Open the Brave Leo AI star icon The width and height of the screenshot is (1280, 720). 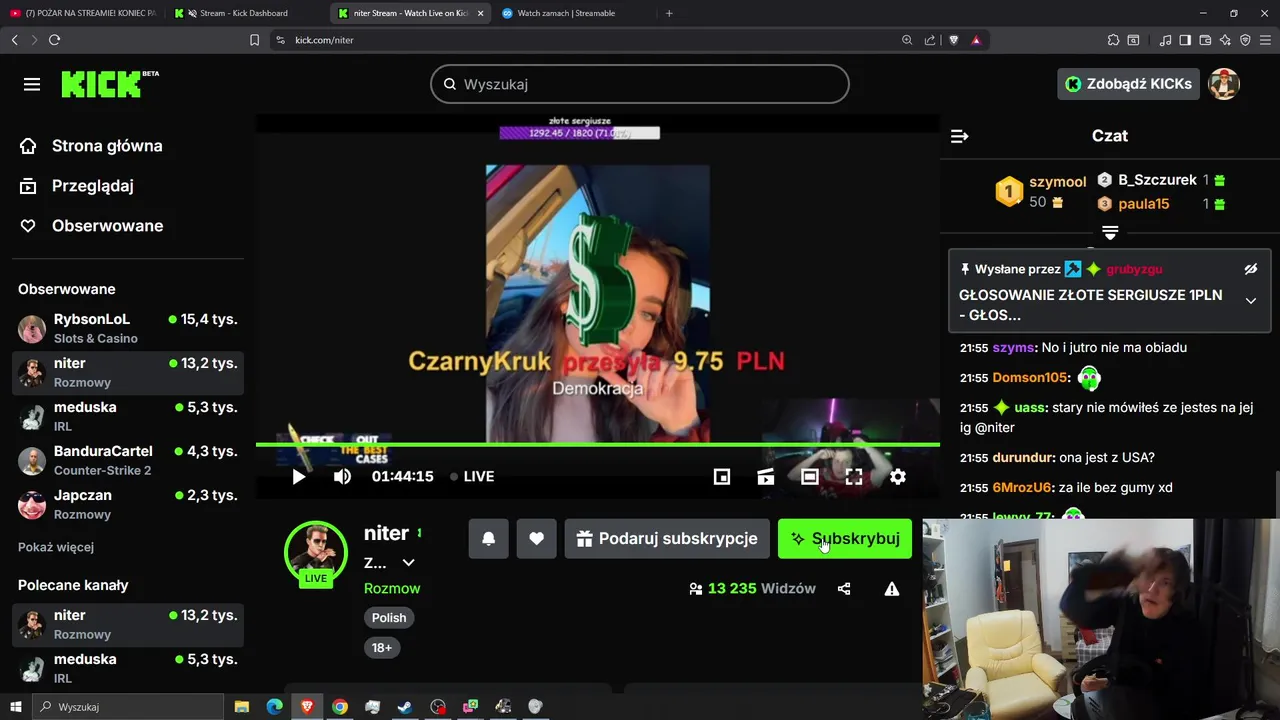tap(1225, 40)
